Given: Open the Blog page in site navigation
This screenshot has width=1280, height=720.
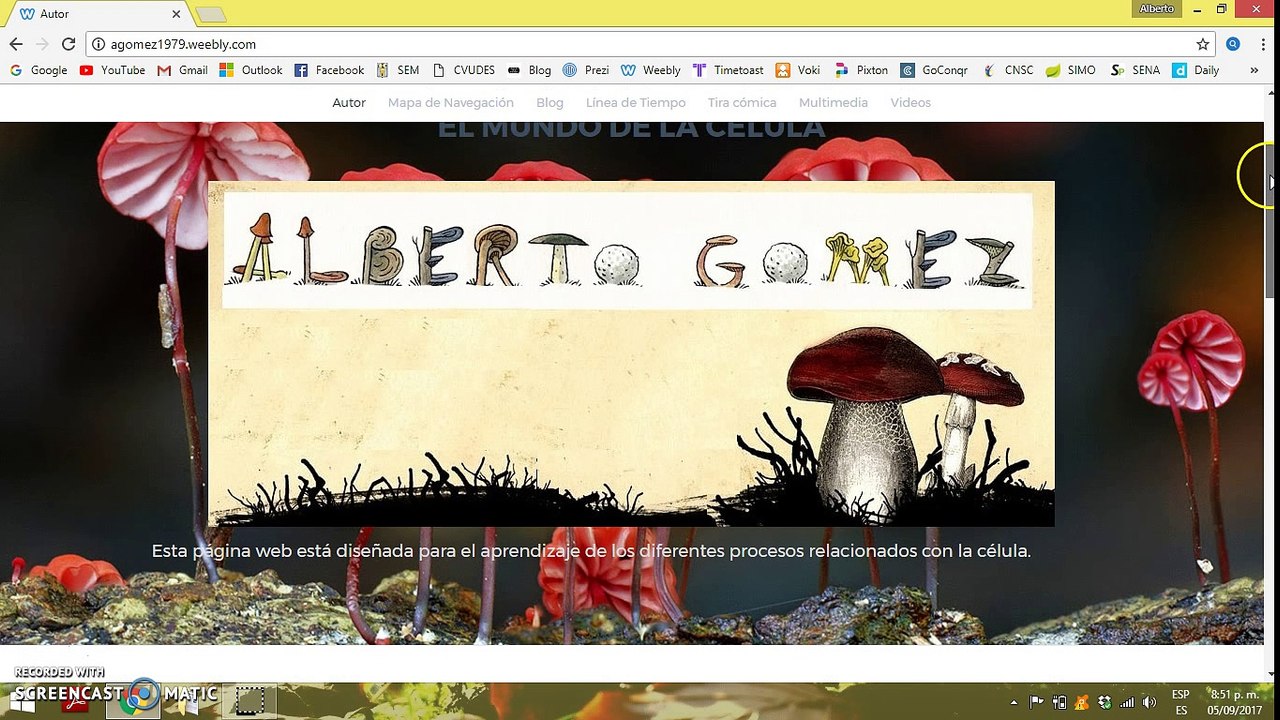Looking at the screenshot, I should [x=550, y=102].
